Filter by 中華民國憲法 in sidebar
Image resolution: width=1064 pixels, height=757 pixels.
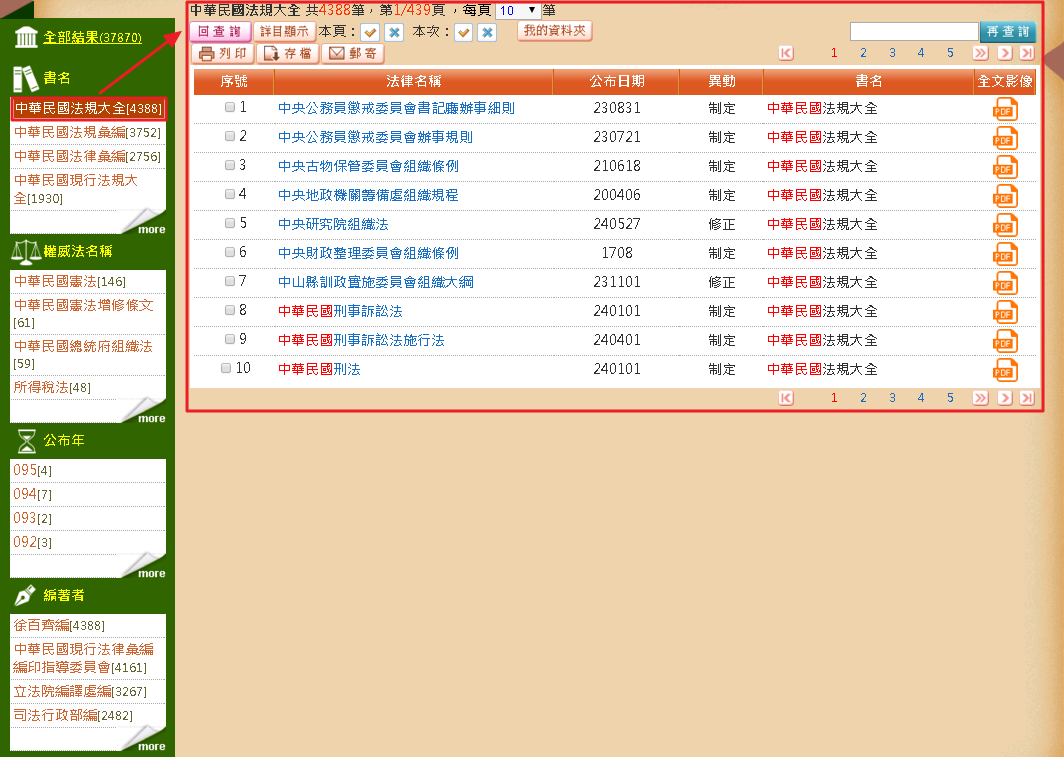[55, 281]
